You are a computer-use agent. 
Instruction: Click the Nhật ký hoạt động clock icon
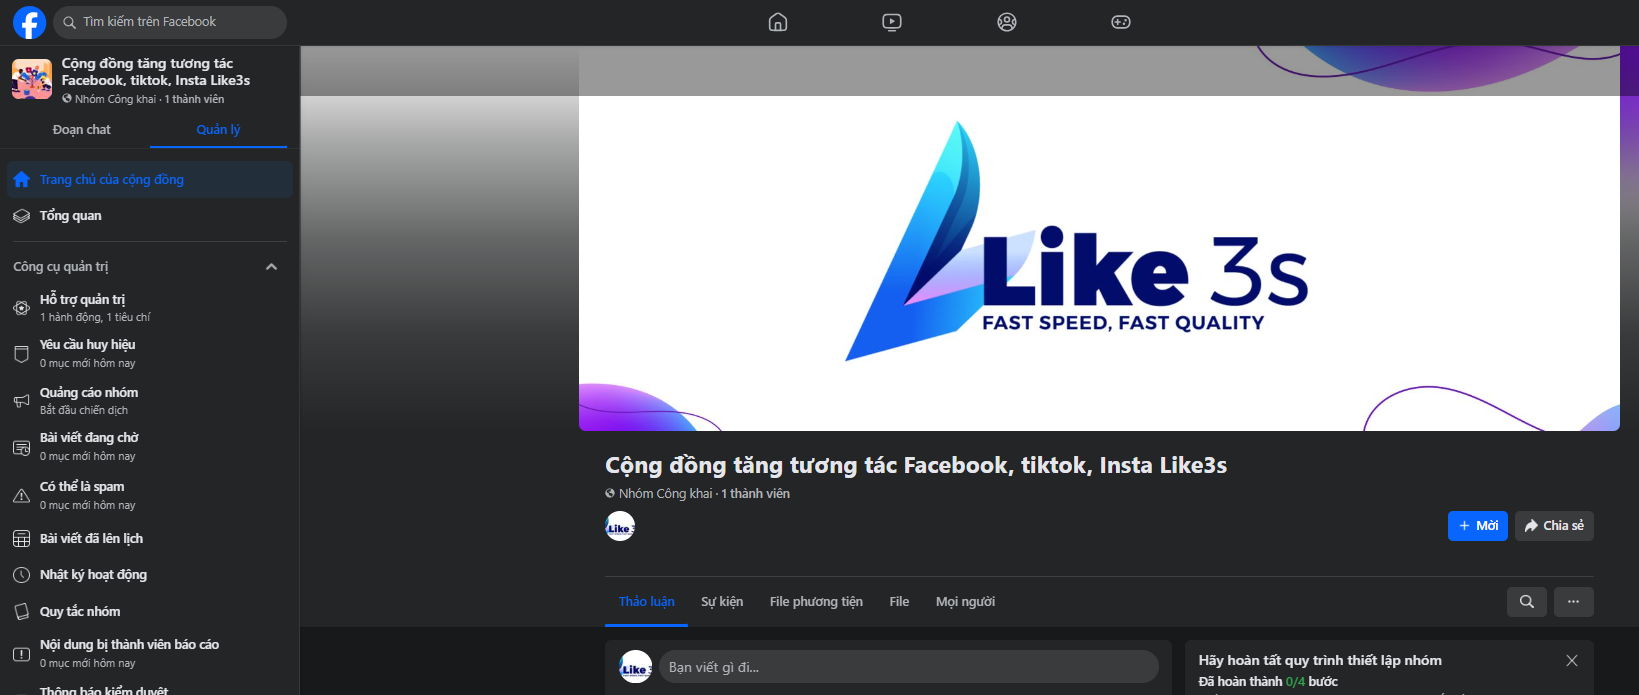21,575
